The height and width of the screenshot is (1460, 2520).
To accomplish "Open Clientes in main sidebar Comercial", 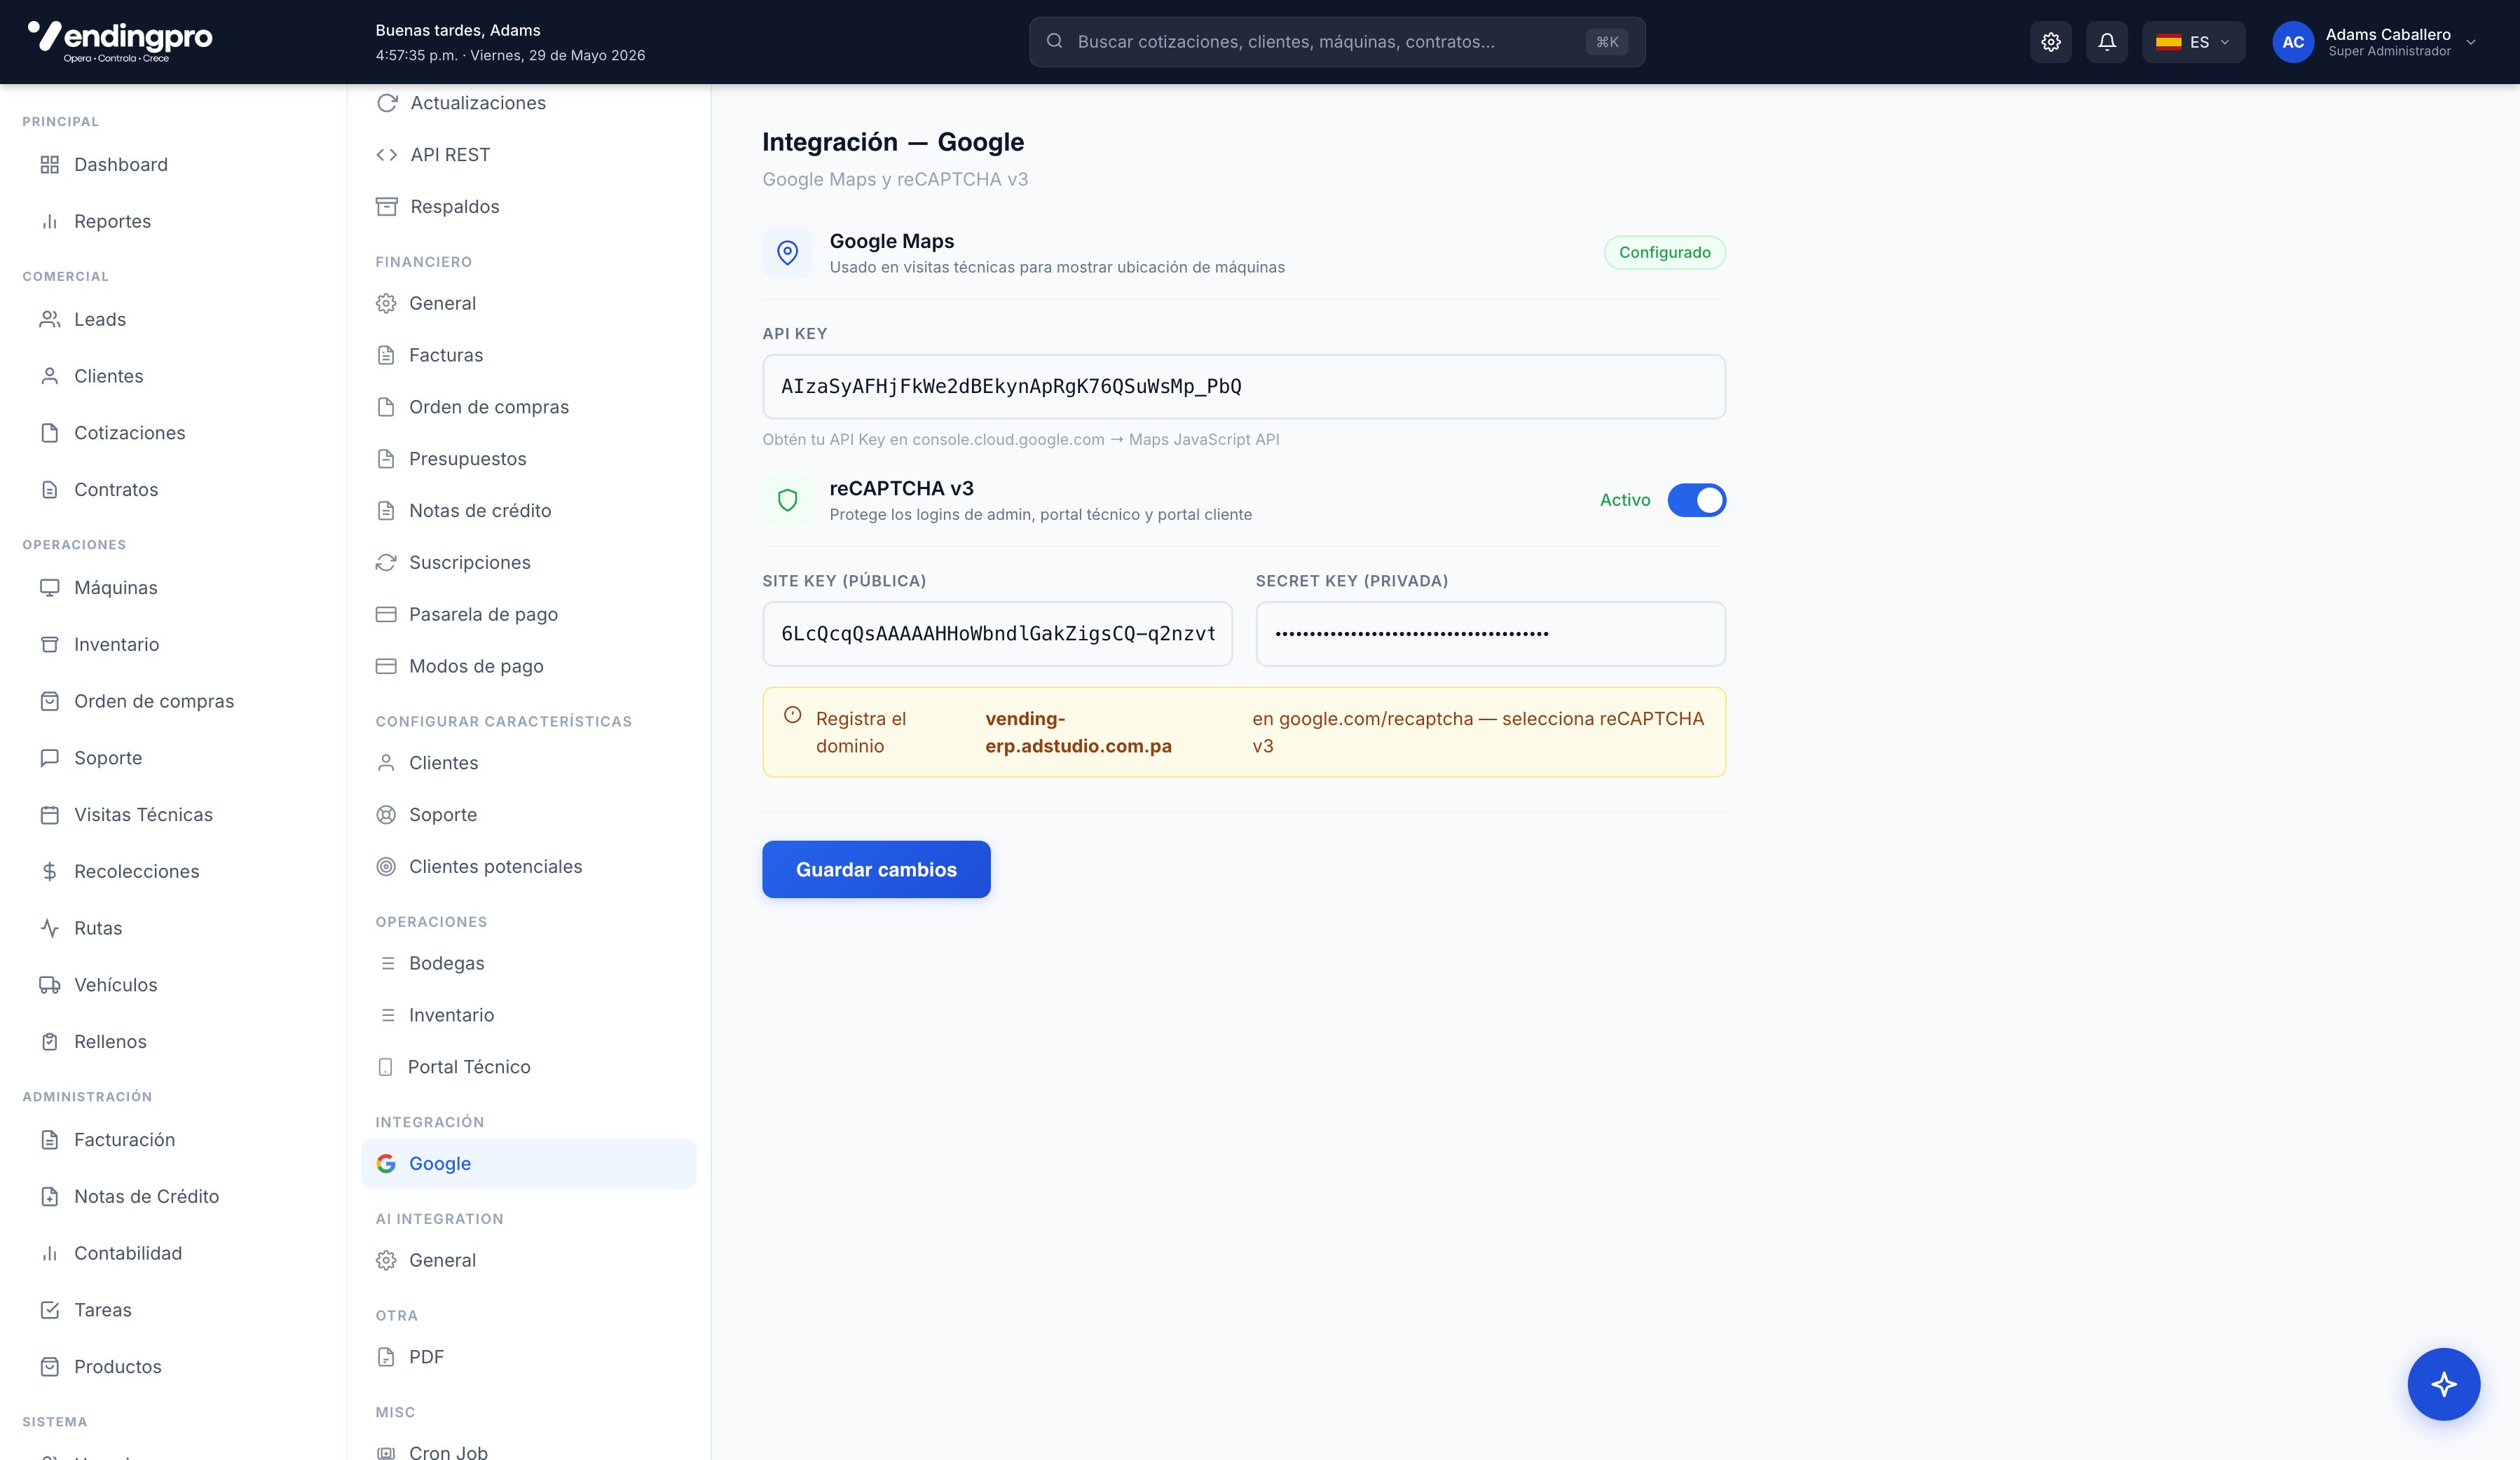I will [108, 376].
